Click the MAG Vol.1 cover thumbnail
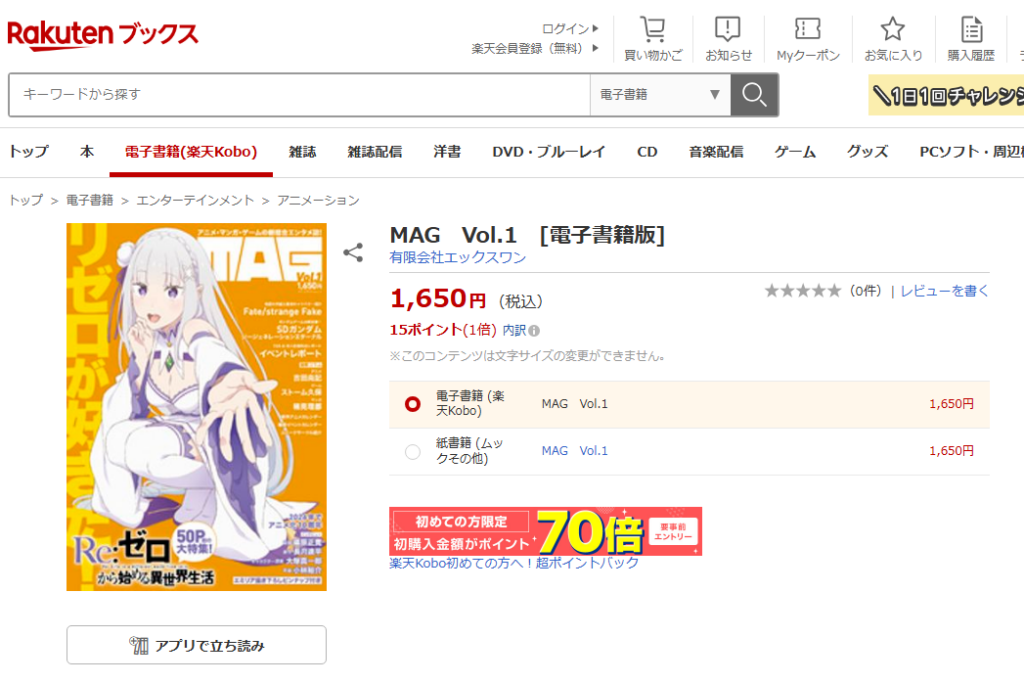1024x683 pixels. (x=197, y=407)
